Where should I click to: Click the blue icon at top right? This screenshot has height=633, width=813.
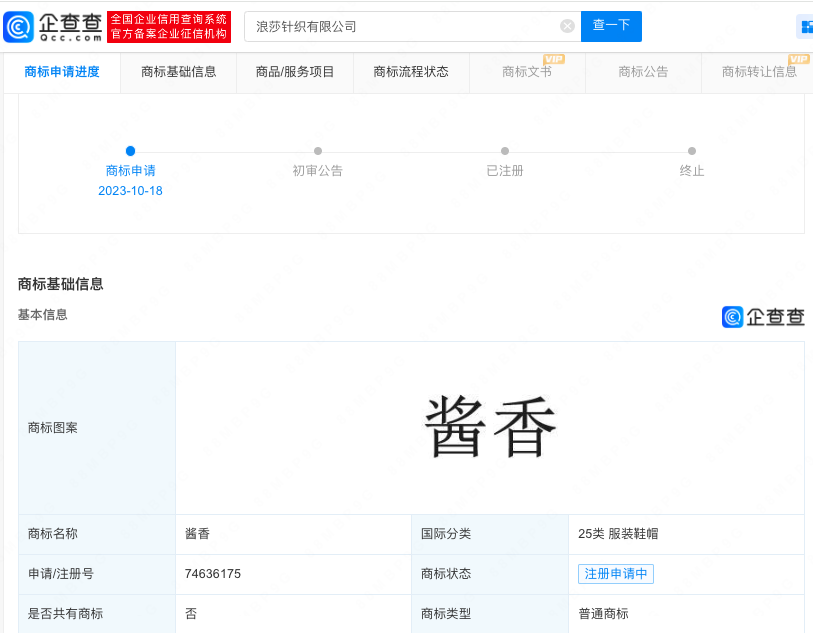coord(805,27)
